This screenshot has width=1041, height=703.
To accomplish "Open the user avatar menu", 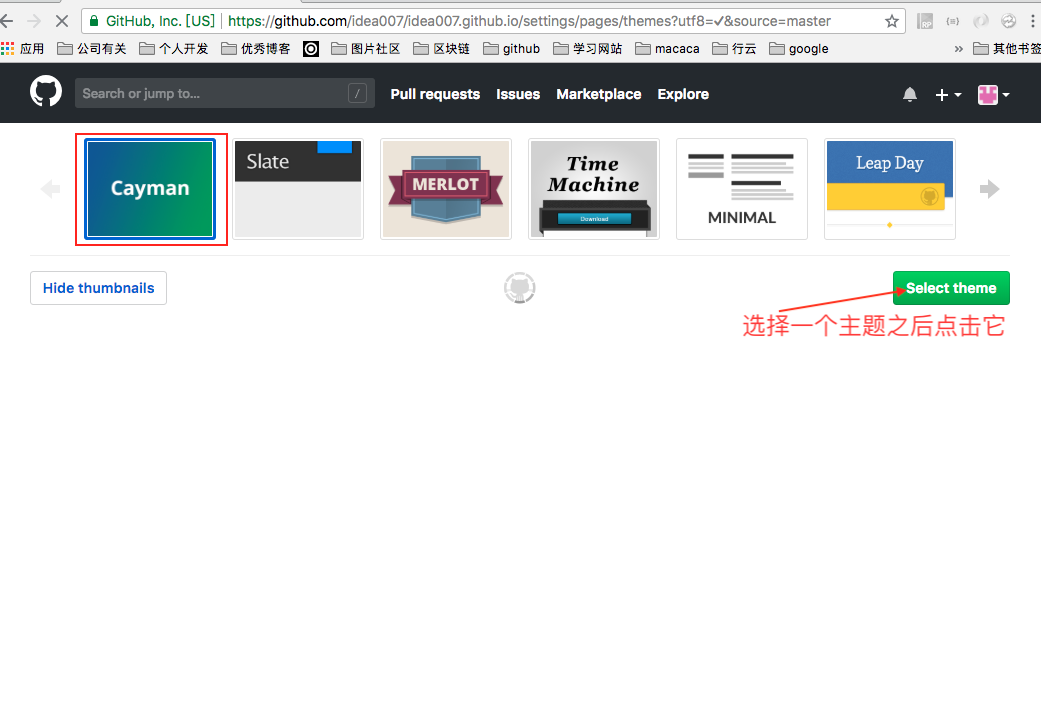I will pyautogui.click(x=993, y=95).
